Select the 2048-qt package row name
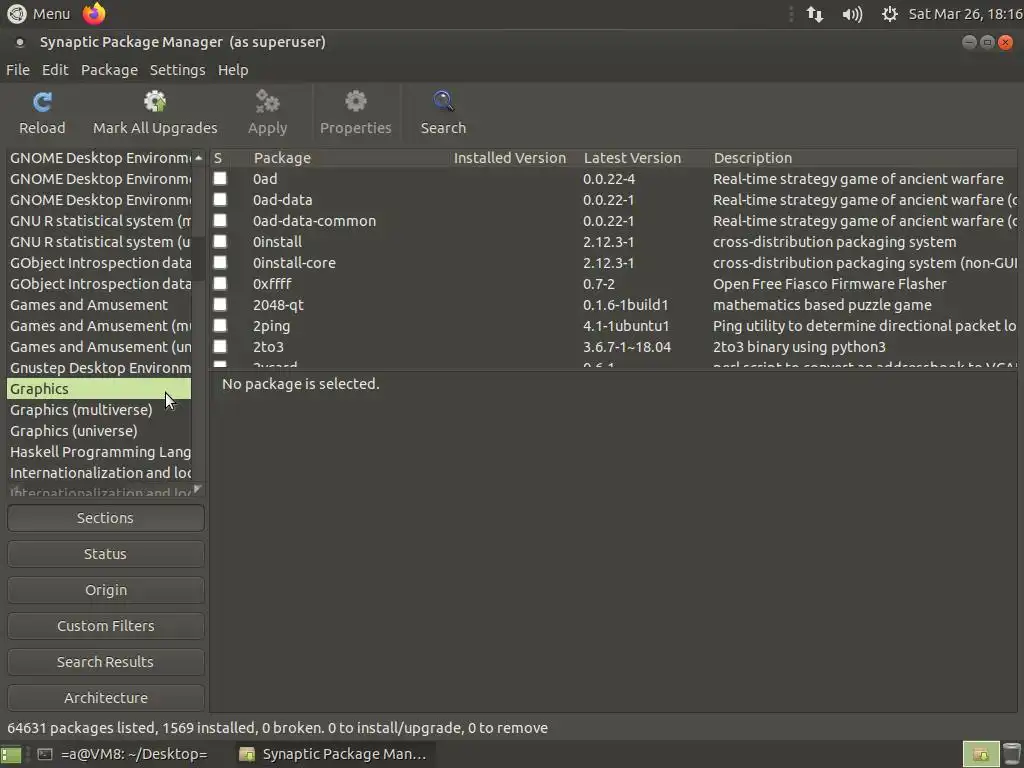The image size is (1024, 768). (278, 305)
